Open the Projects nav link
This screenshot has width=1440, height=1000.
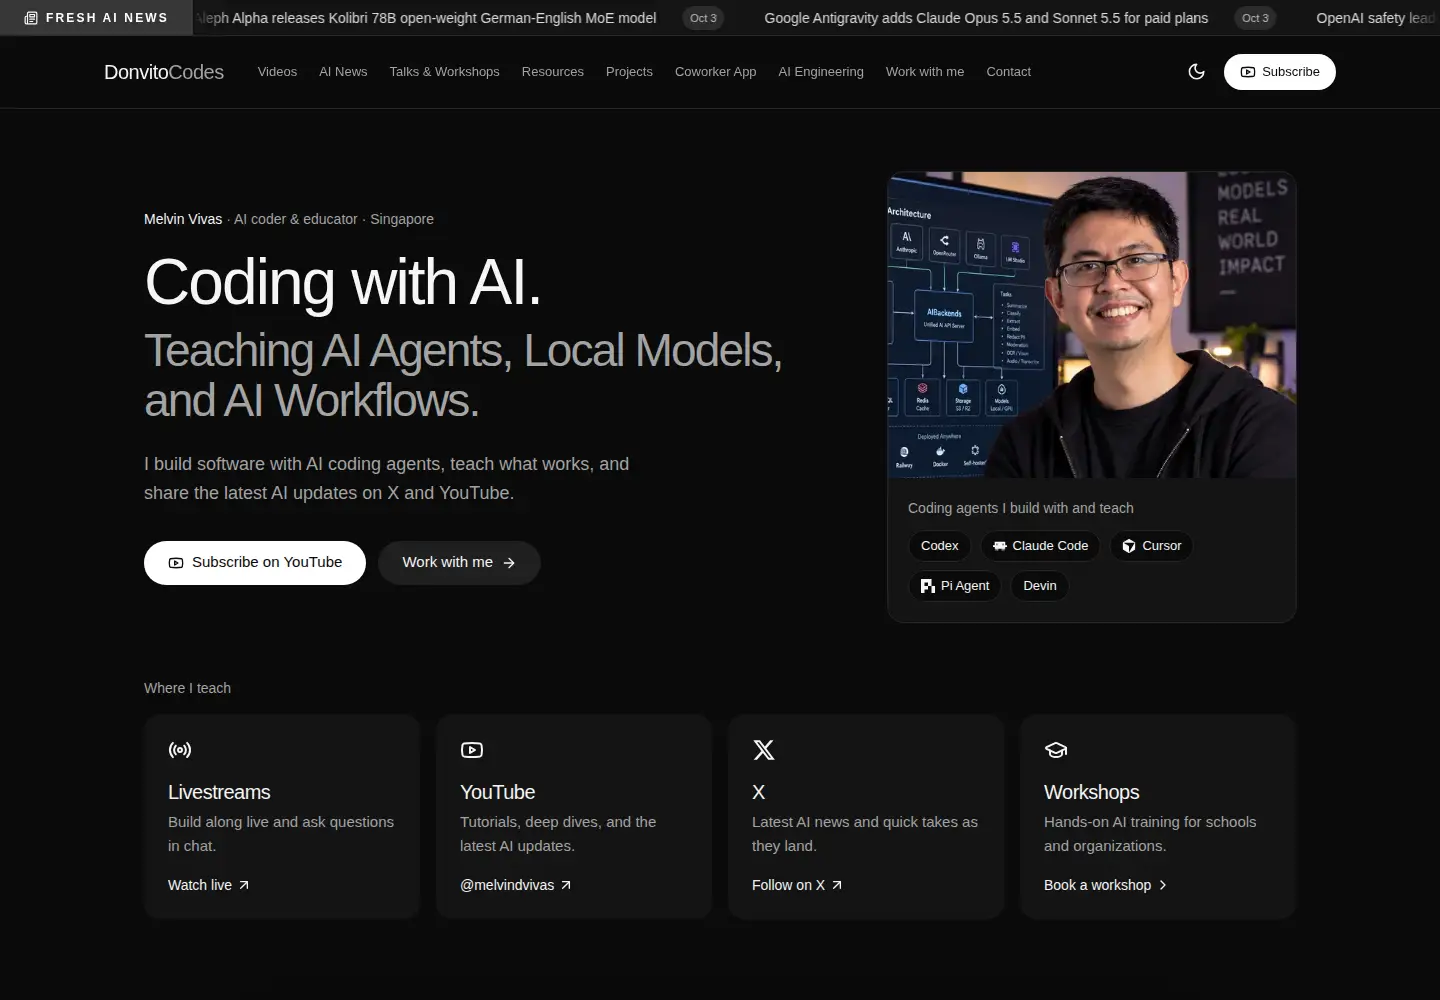pyautogui.click(x=629, y=72)
